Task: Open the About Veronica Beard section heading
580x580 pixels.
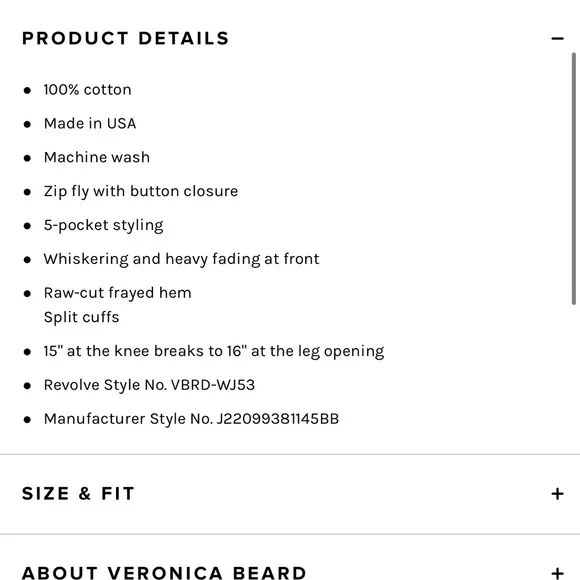Action: point(164,573)
